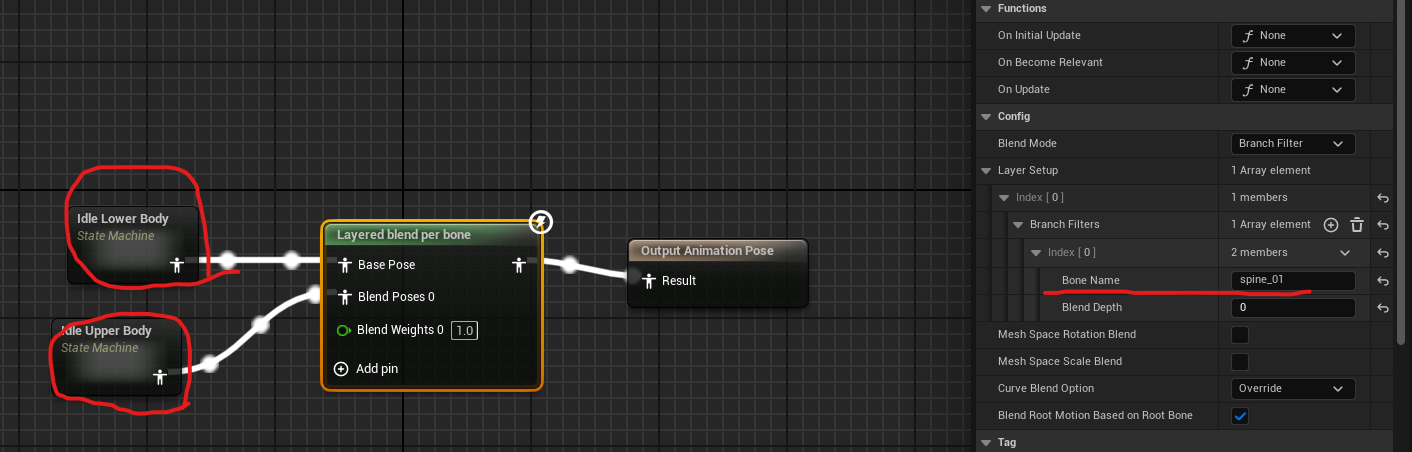Screen dimensions: 1412x452
Task: Click the Layered blend node output pose pin
Action: tap(518, 265)
